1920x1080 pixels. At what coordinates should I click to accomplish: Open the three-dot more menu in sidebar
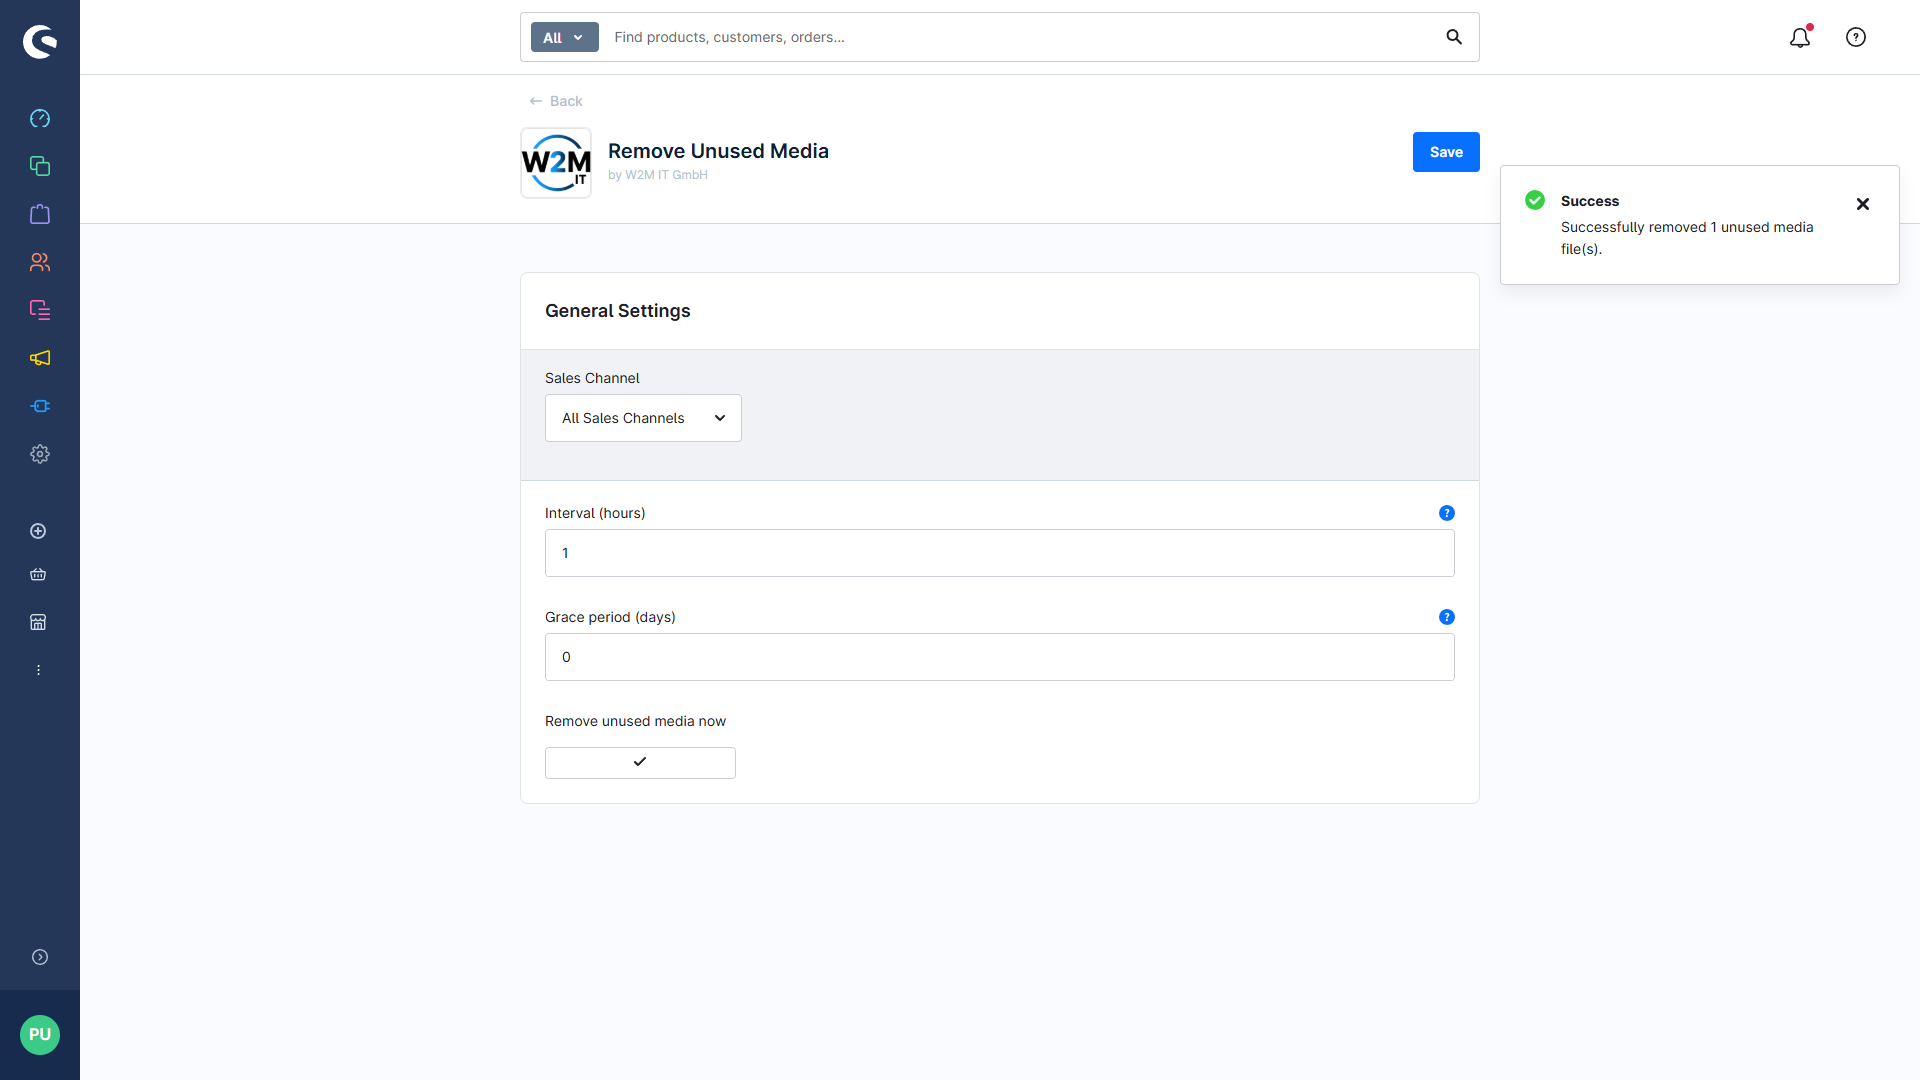38,670
